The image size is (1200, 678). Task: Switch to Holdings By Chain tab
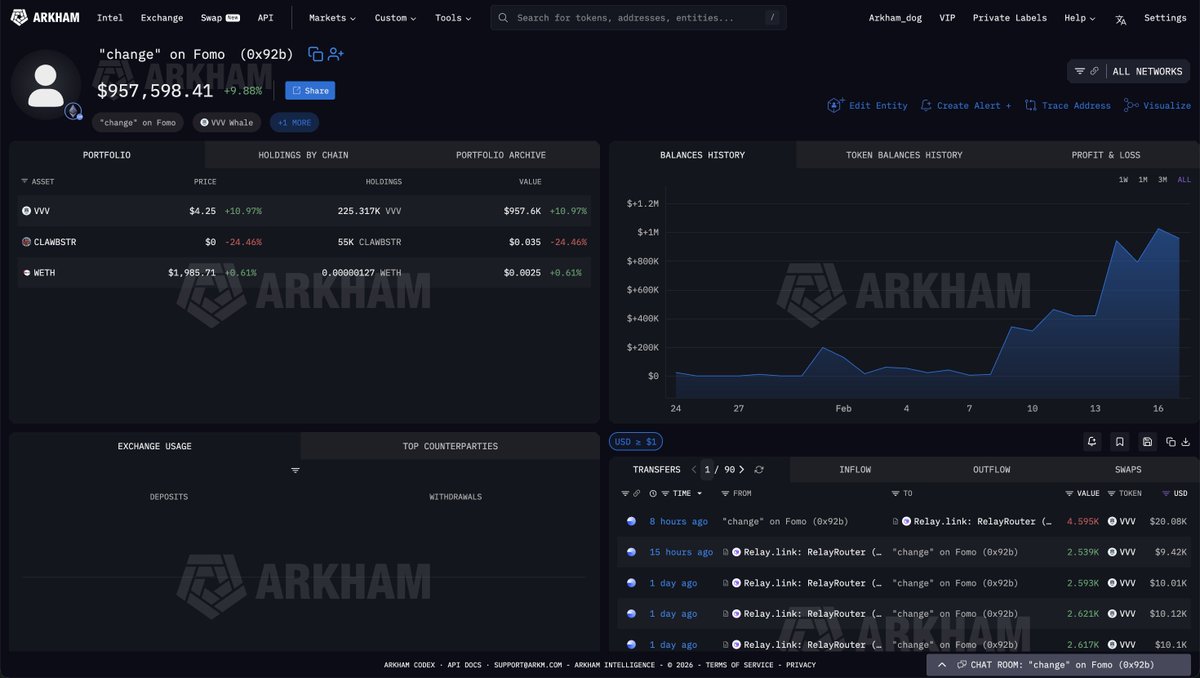coord(303,155)
